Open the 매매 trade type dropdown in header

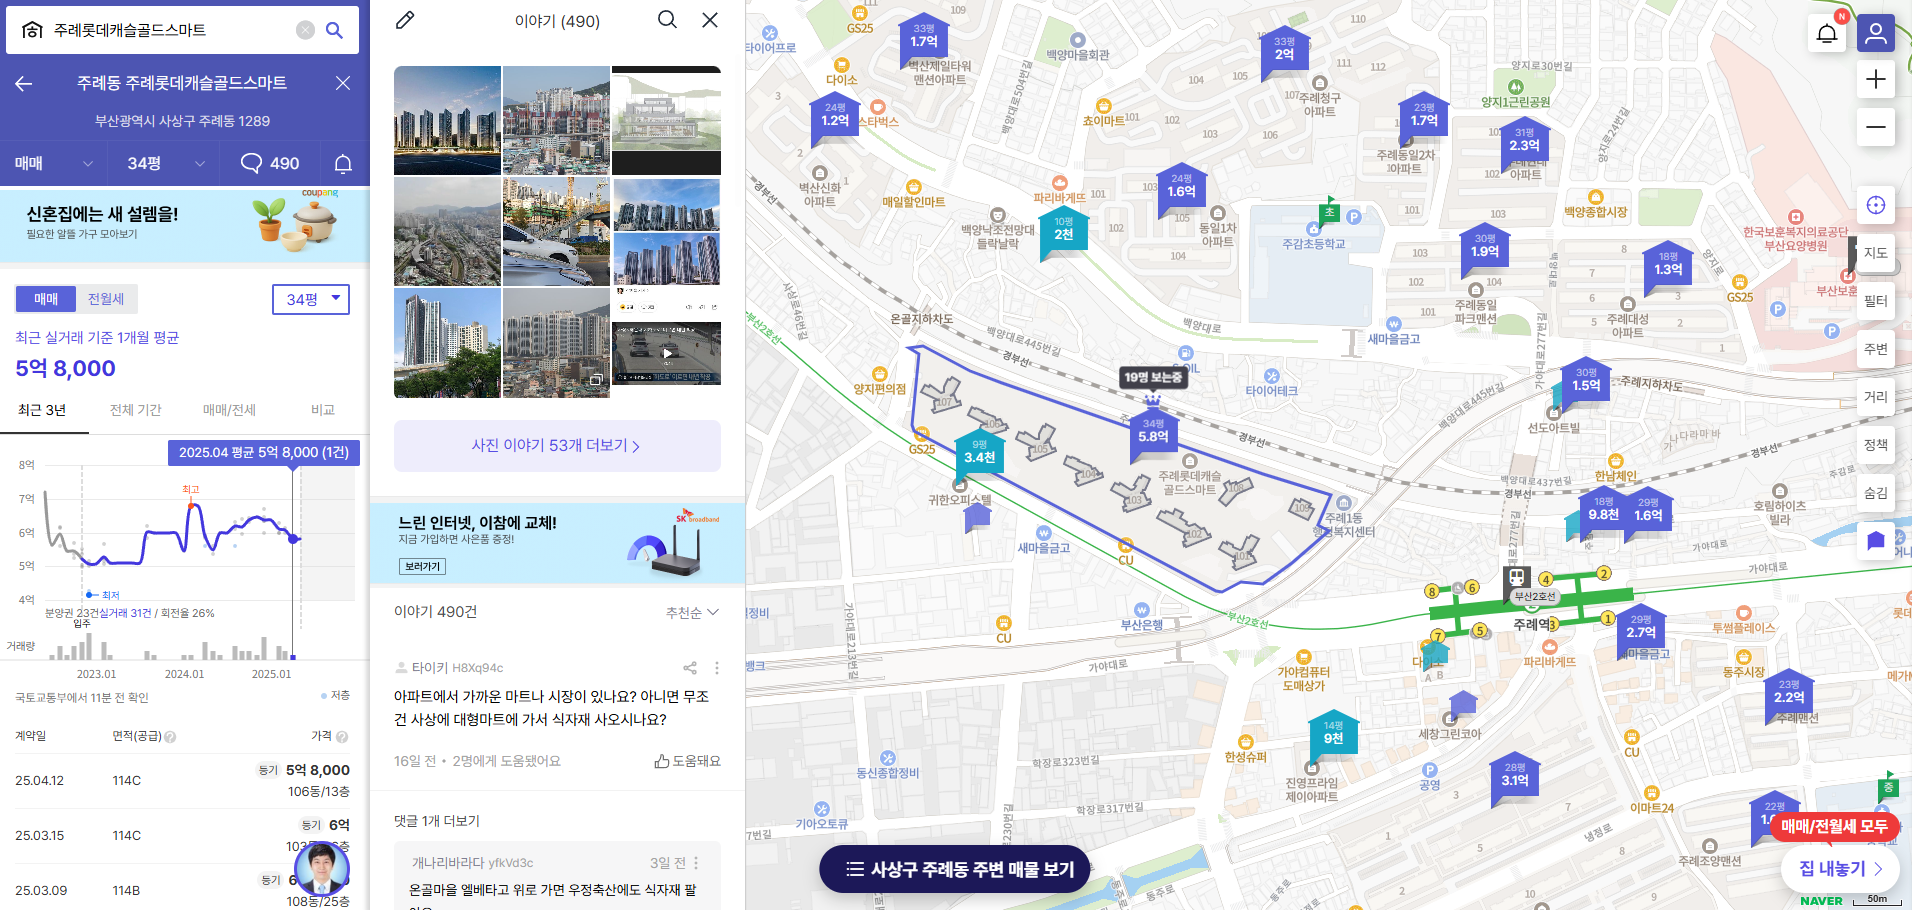pyautogui.click(x=54, y=163)
